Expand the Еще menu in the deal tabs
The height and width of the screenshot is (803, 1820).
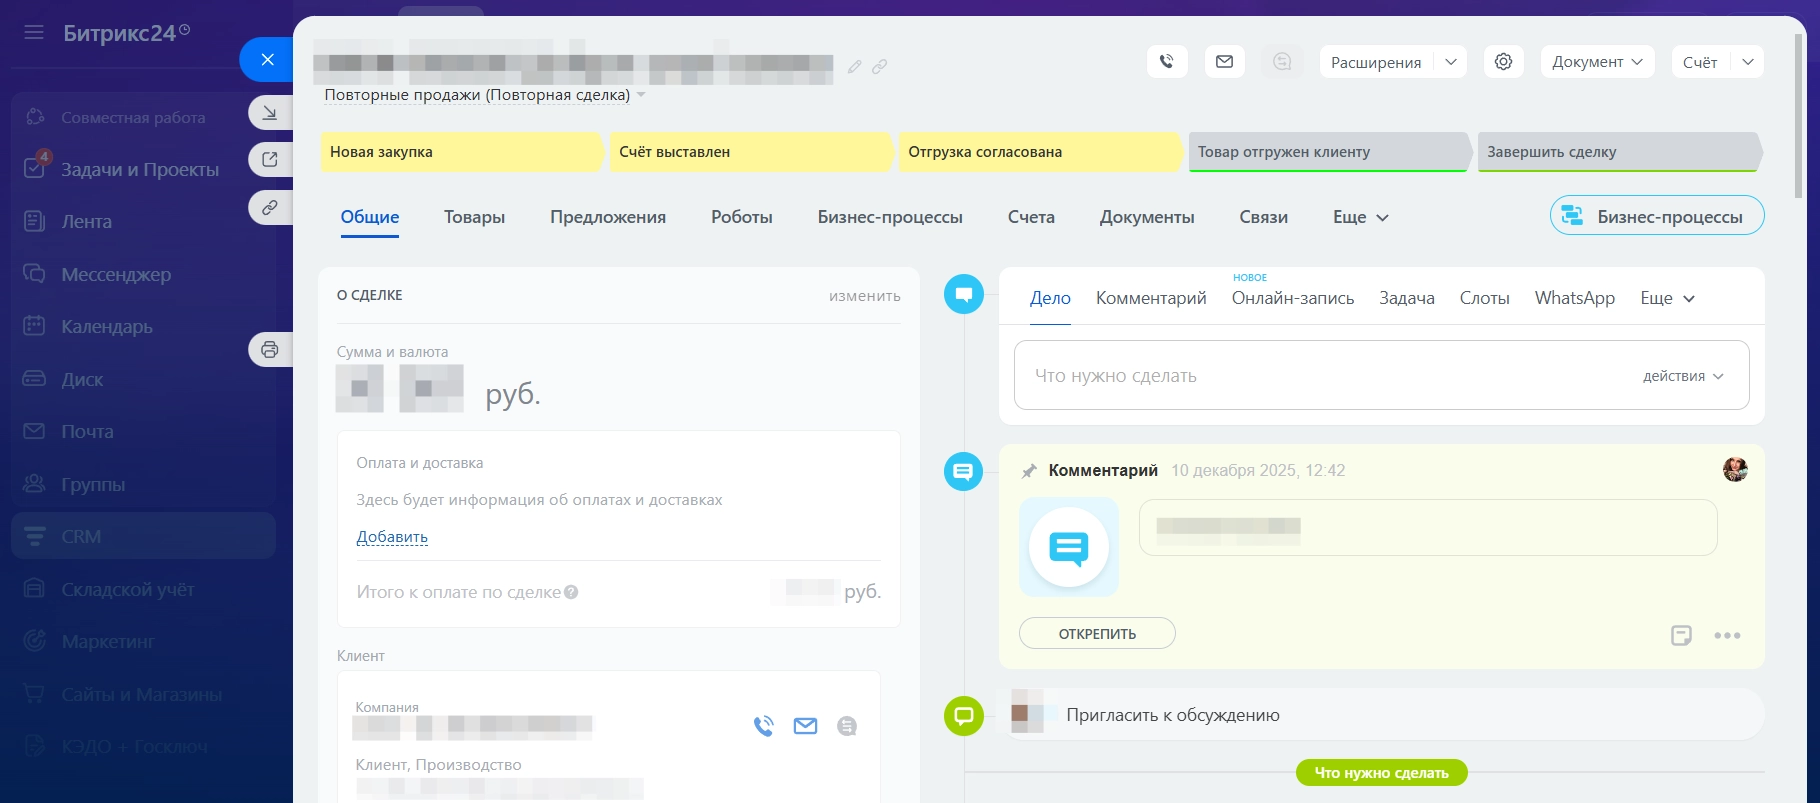[x=1361, y=217]
